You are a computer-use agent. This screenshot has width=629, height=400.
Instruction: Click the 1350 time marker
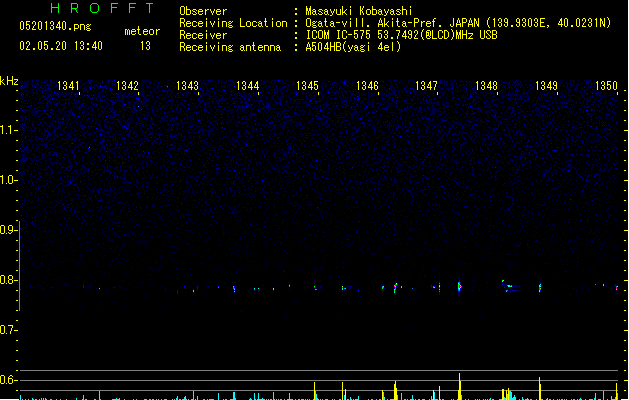click(606, 86)
